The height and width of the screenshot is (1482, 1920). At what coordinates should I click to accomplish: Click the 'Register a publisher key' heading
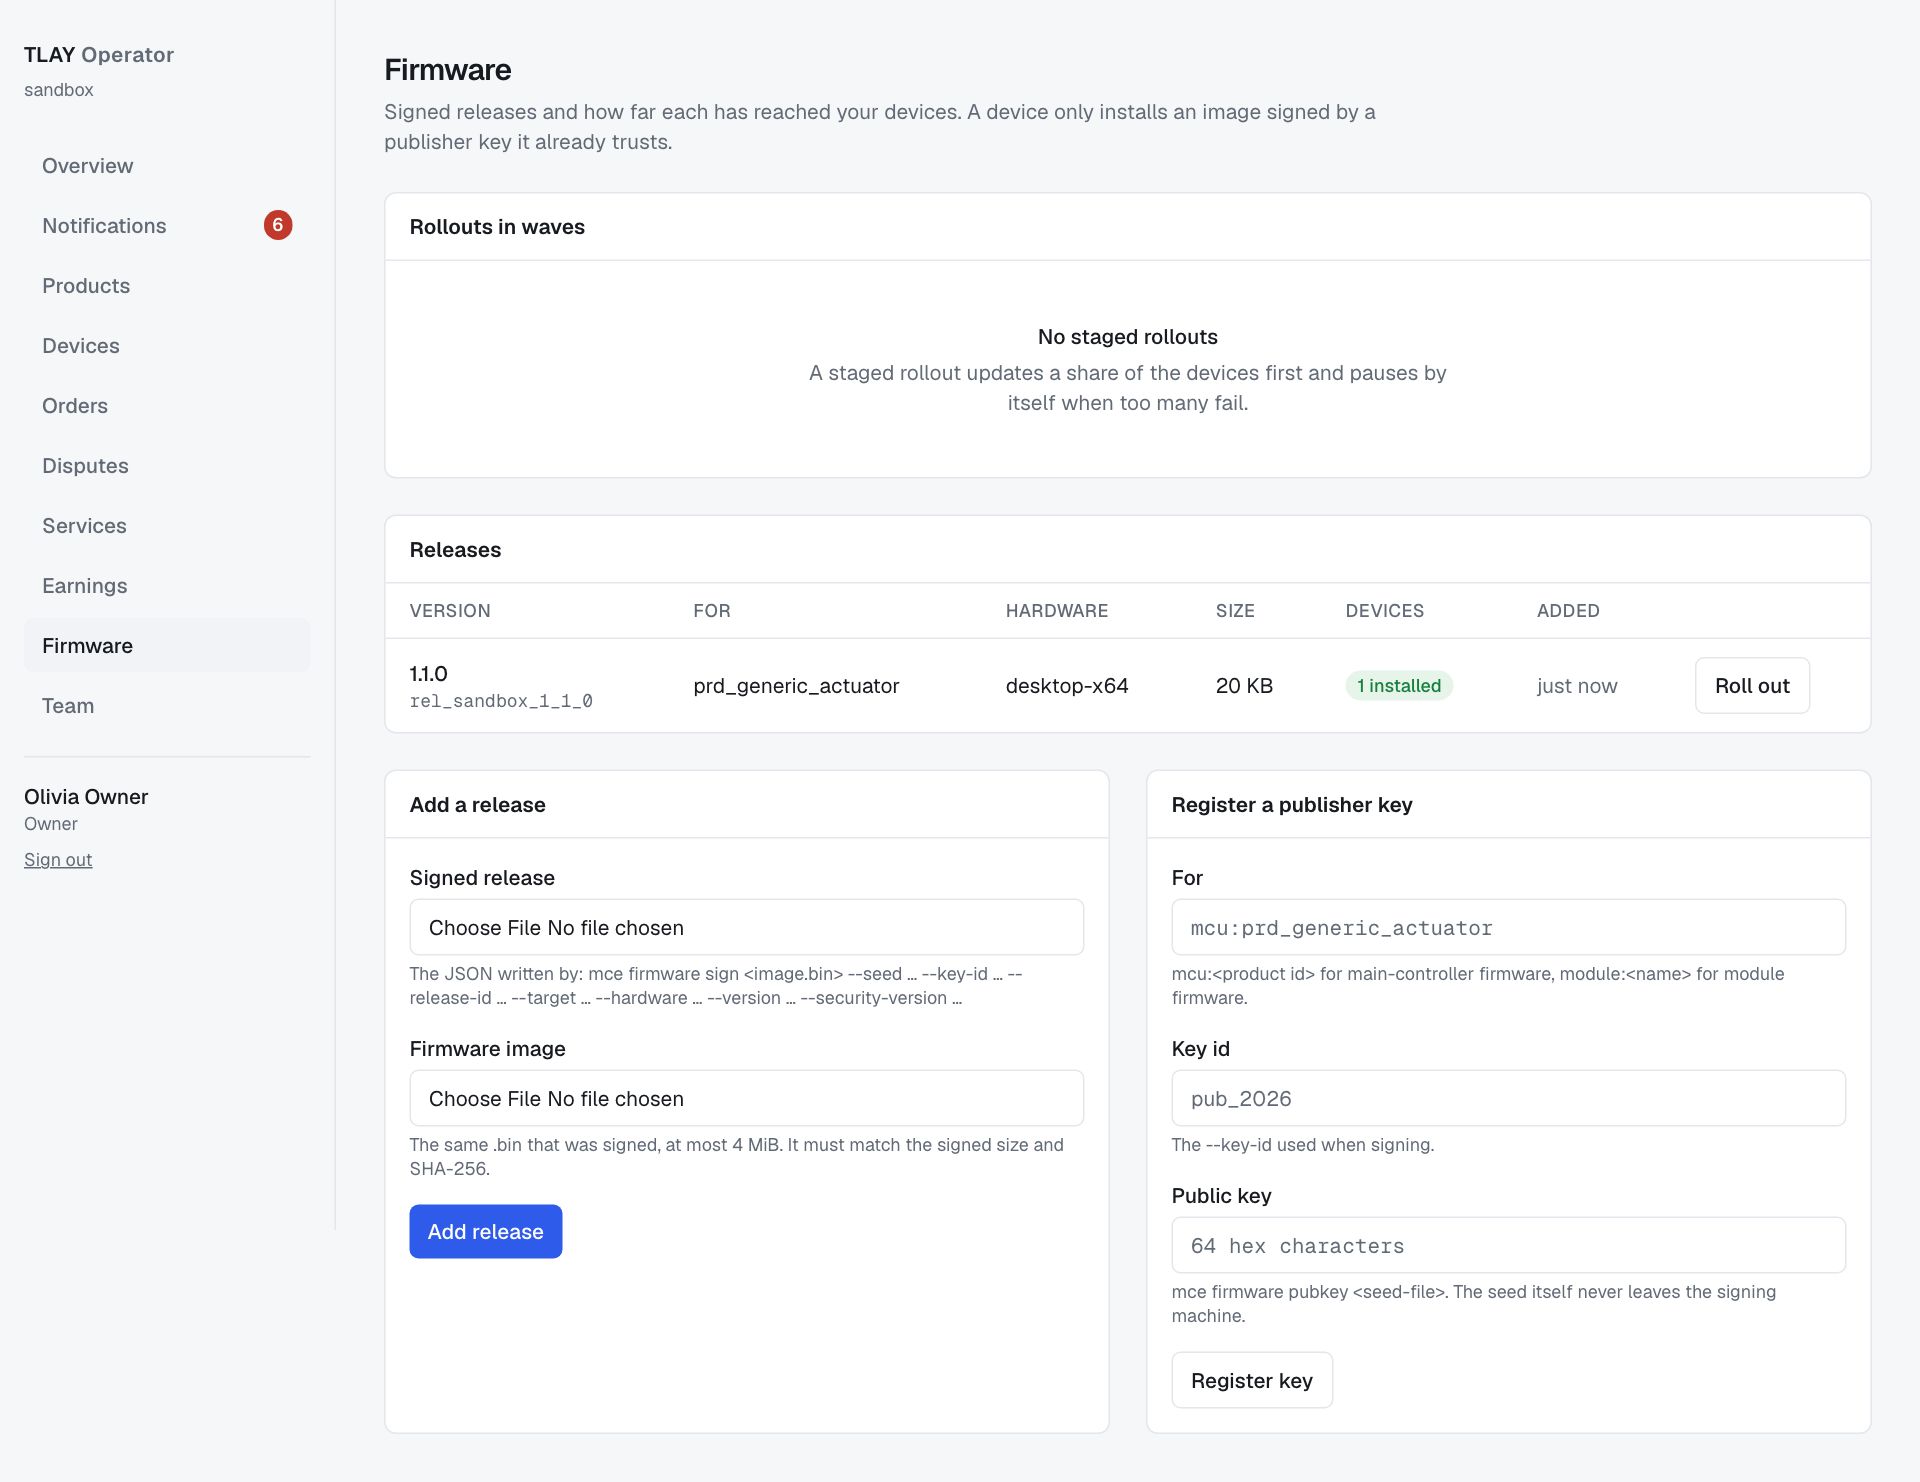click(x=1292, y=805)
